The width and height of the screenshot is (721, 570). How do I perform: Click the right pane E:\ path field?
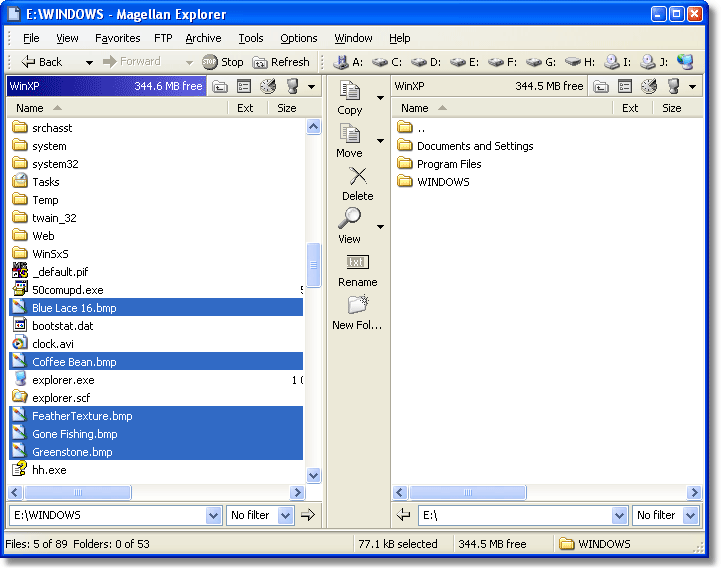510,515
